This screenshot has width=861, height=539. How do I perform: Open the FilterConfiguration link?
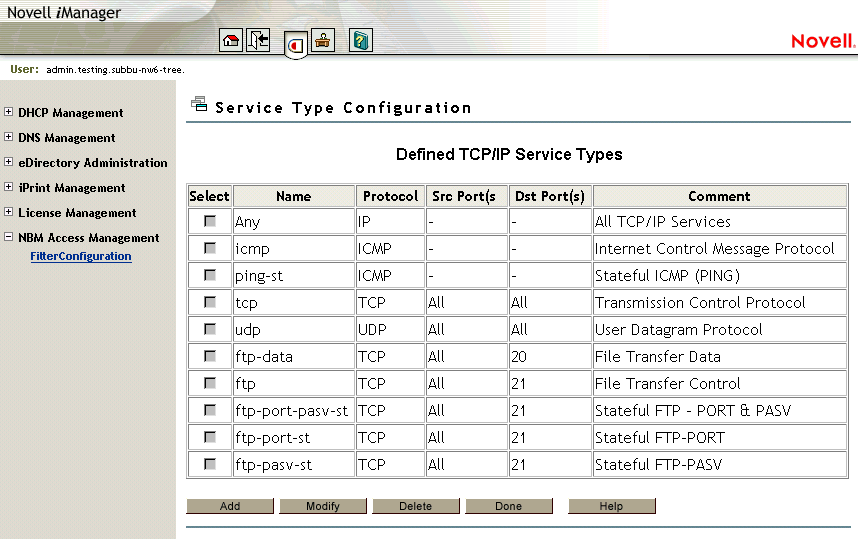coord(81,257)
